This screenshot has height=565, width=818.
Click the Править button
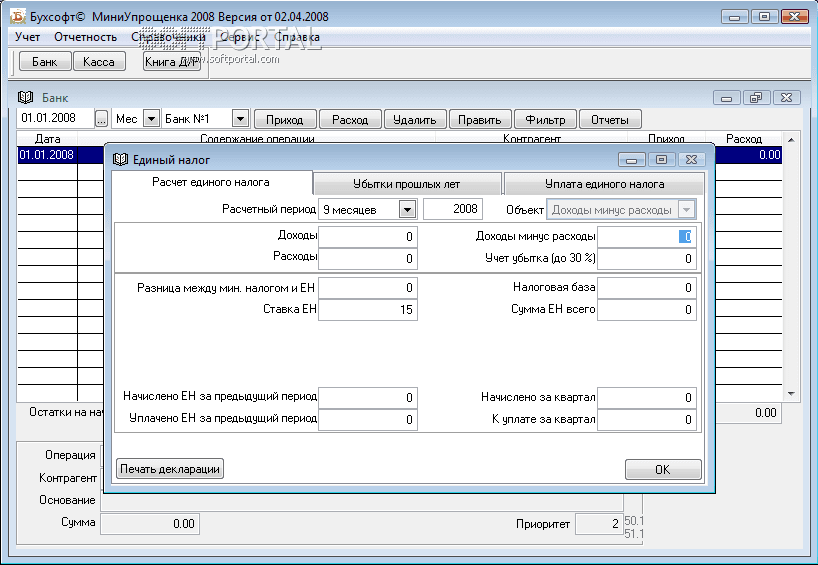pyautogui.click(x=480, y=119)
